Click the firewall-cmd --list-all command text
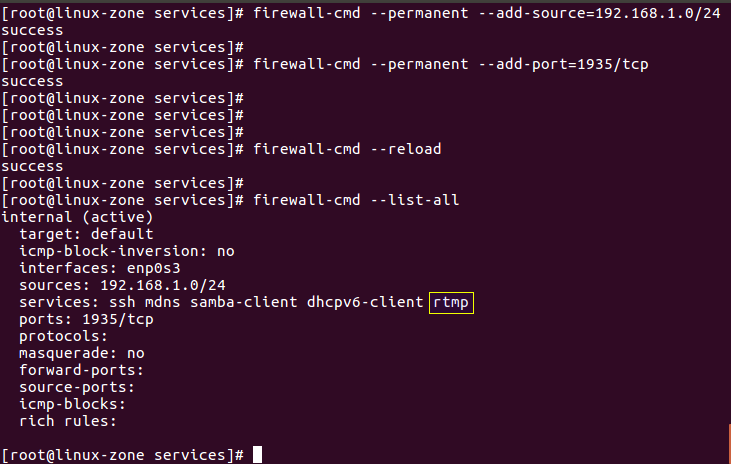Screen dimensions: 731x464 (x=356, y=200)
